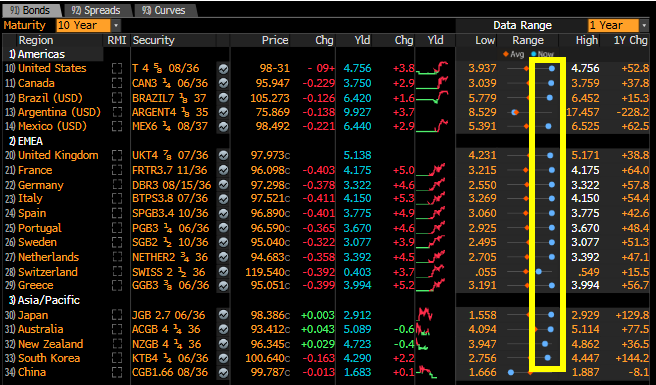Click the 1 Year data range field

tap(613, 26)
